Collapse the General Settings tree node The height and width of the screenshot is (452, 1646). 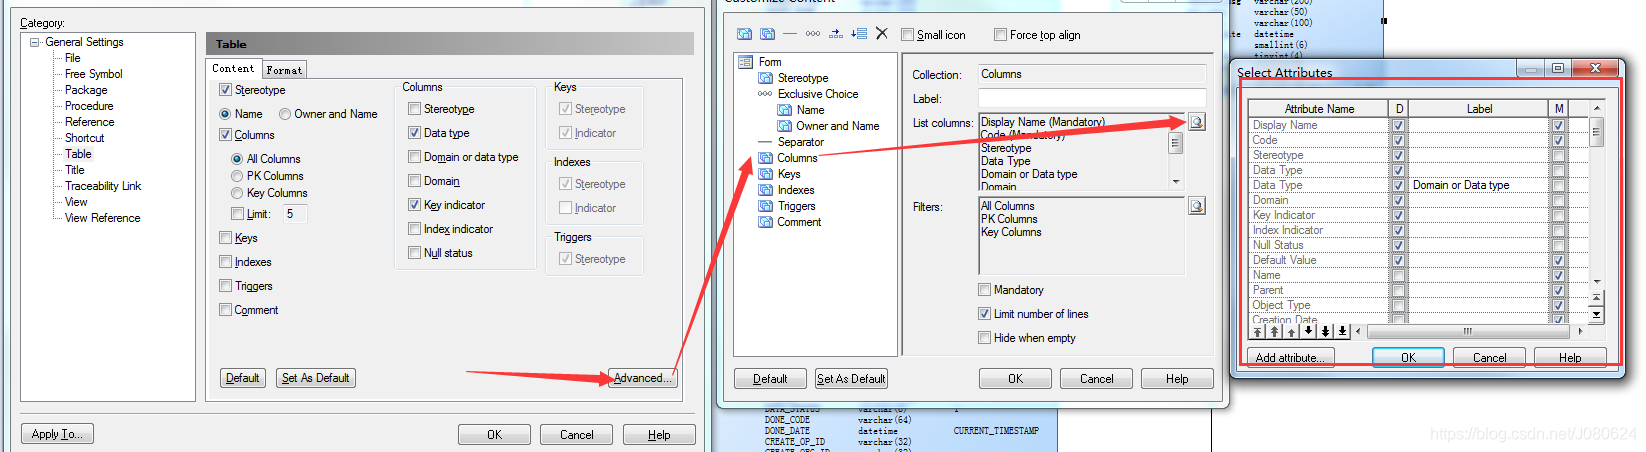click(x=35, y=42)
